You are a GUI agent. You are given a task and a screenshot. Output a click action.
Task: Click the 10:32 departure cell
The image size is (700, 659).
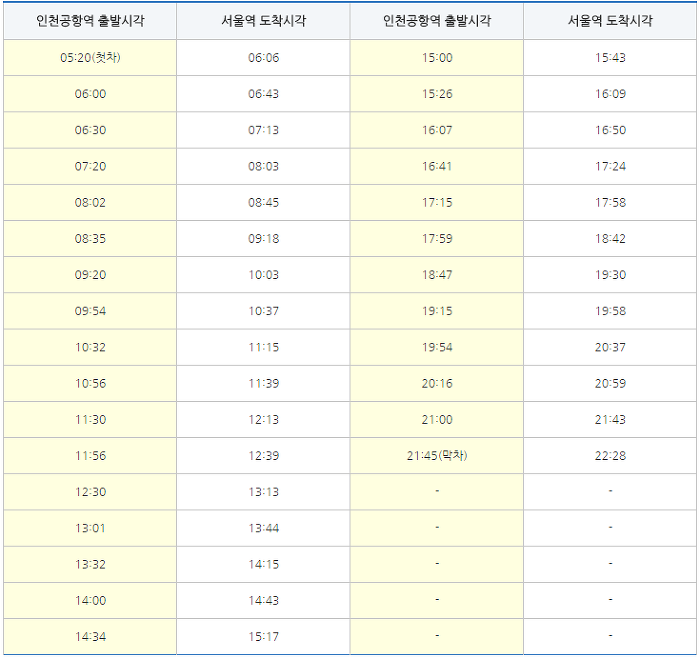[90, 347]
